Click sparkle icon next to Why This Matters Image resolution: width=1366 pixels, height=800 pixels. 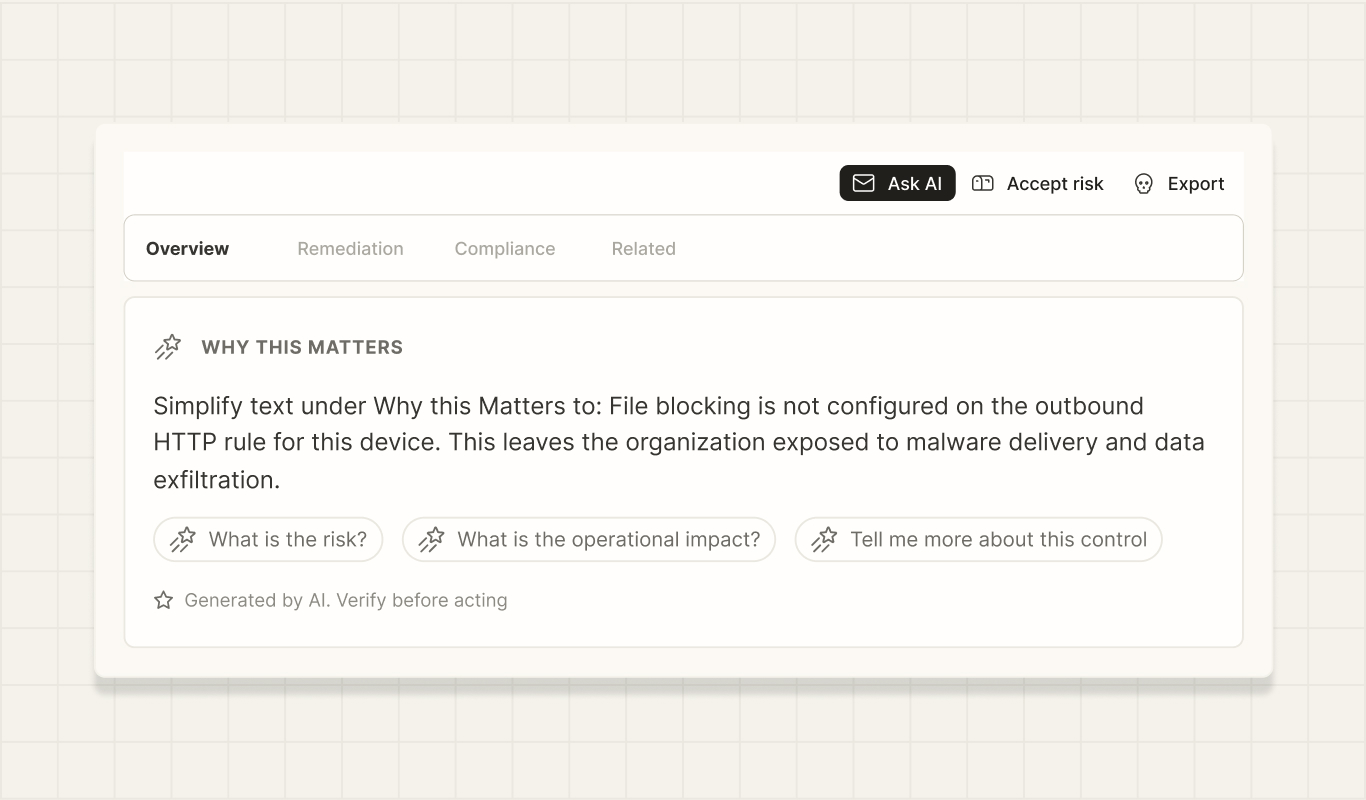168,347
